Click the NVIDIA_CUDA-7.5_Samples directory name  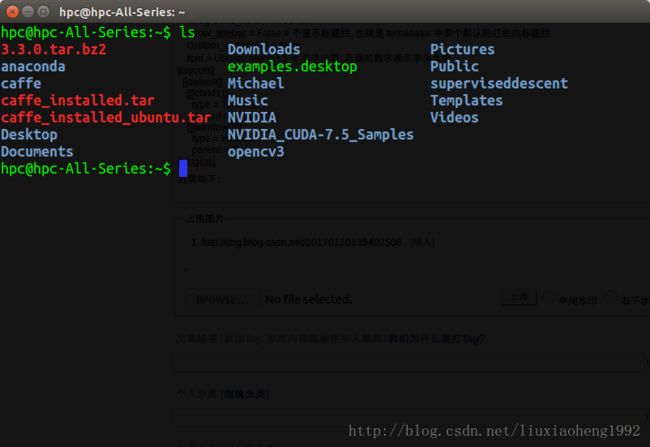pyautogui.click(x=320, y=135)
